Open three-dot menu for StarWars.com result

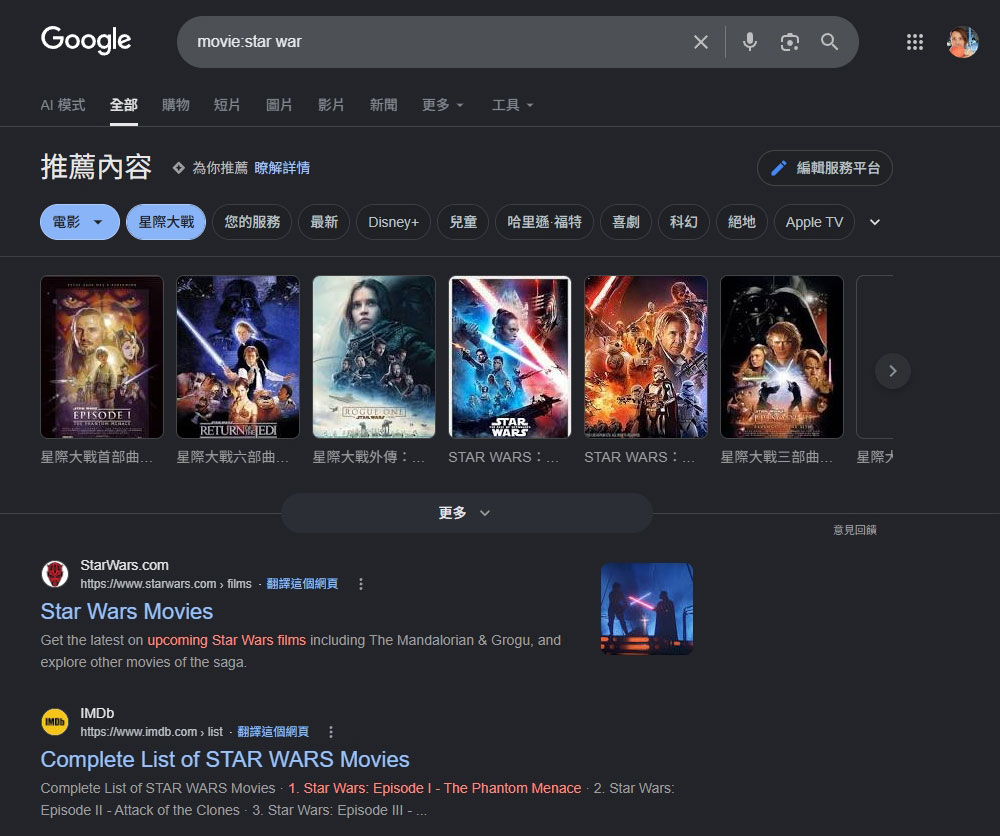click(x=361, y=583)
